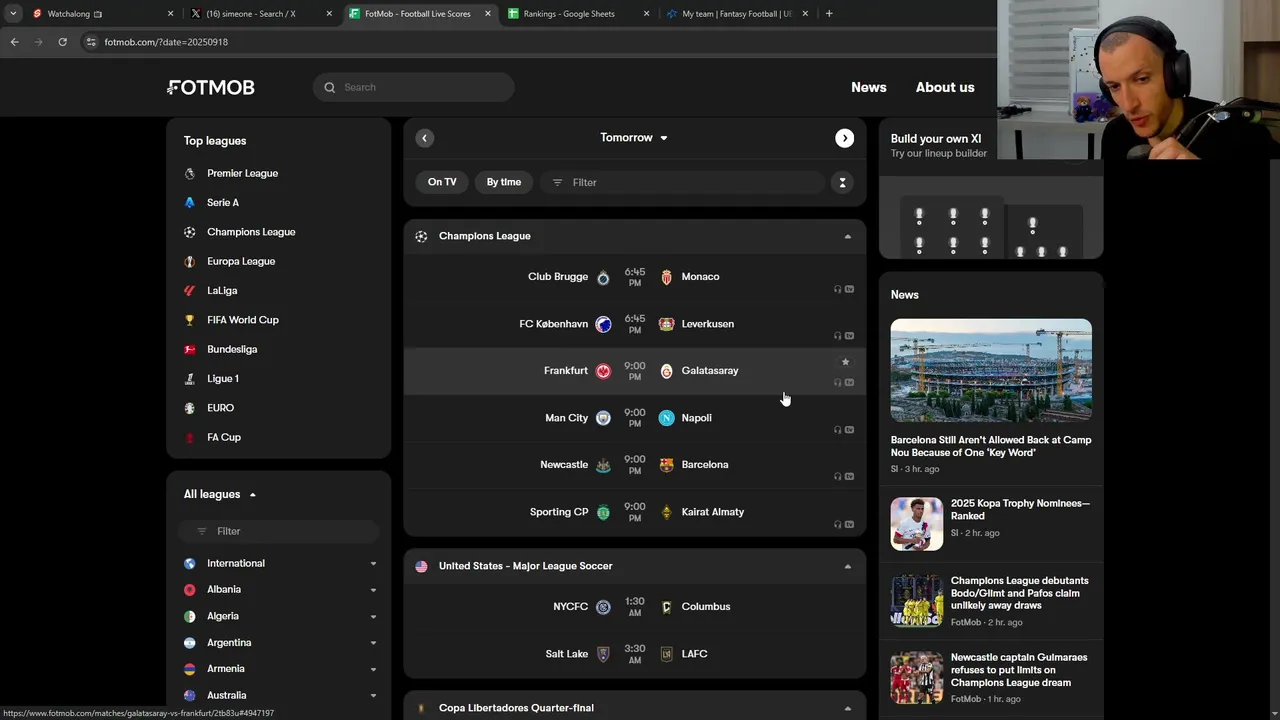This screenshot has width=1280, height=720.
Task: Focus the All leagues Filter field
Action: pos(279,531)
